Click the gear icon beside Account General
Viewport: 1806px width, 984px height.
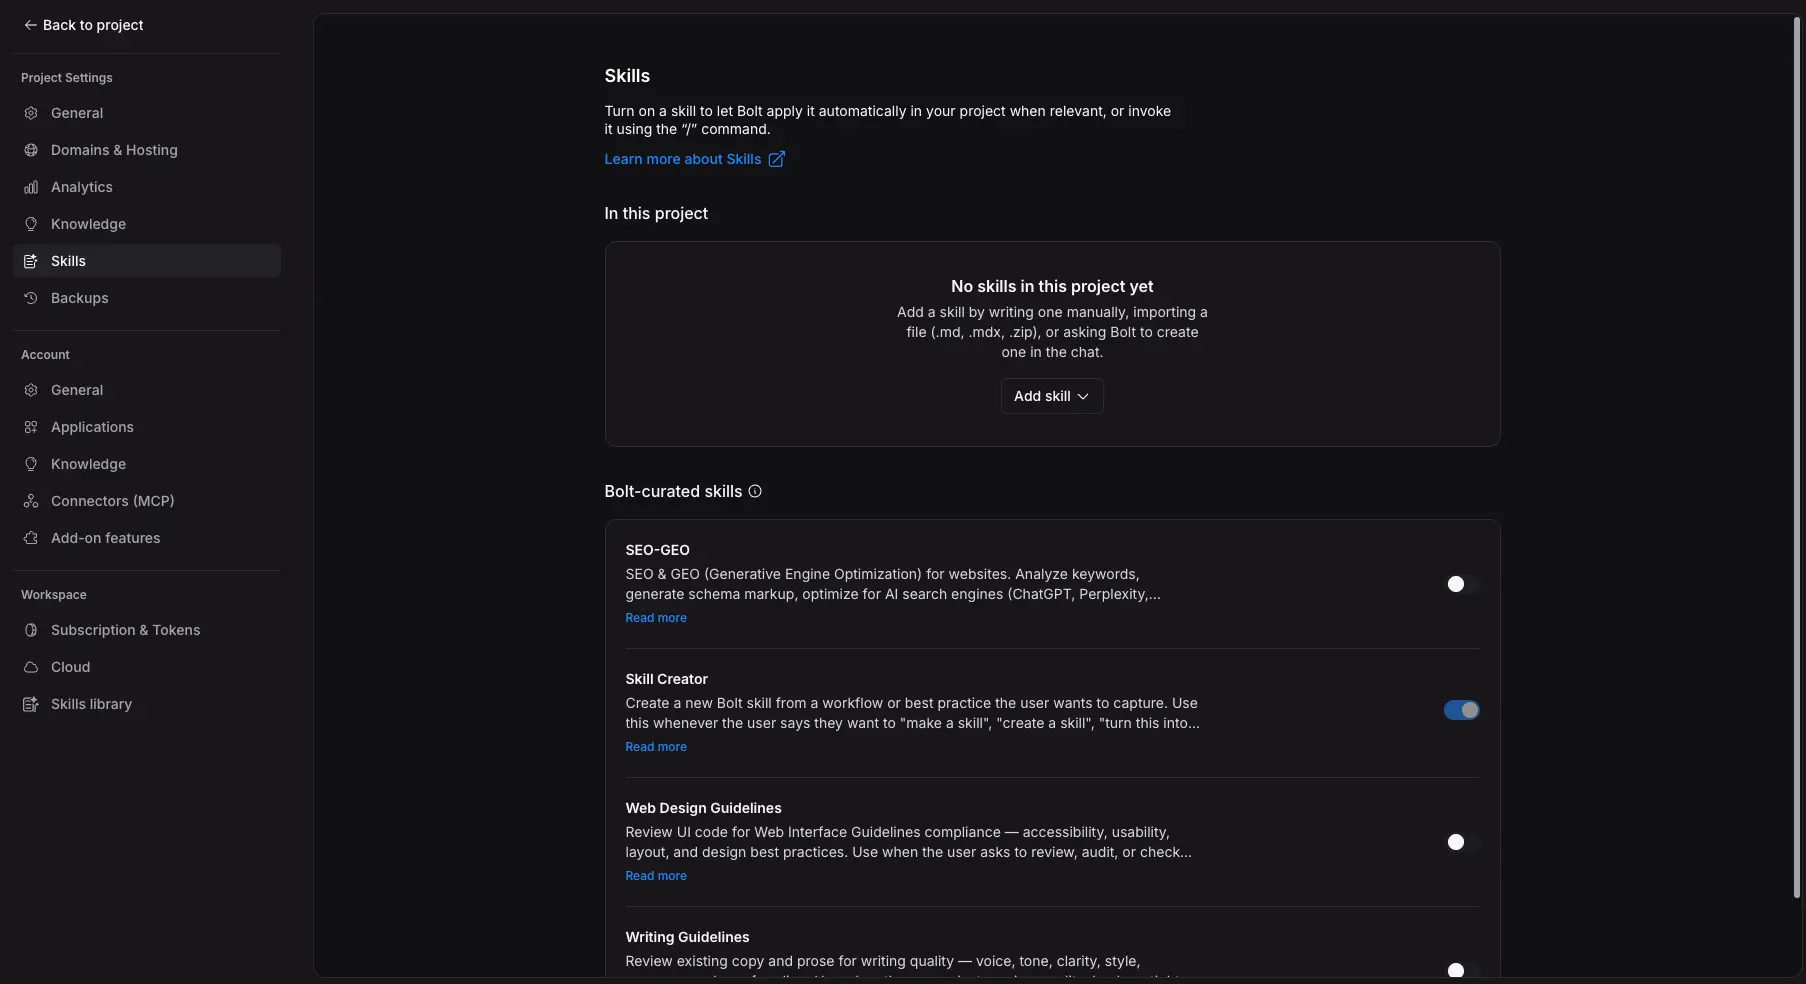(x=31, y=390)
